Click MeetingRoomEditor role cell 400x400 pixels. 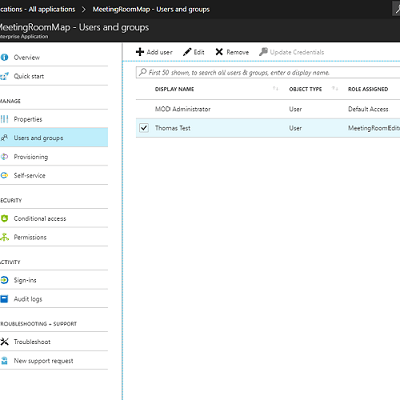pos(374,128)
